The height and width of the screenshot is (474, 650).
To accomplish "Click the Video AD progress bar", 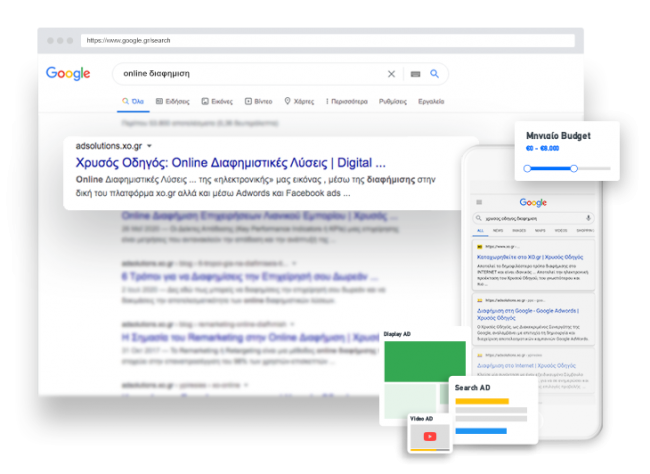I will [x=430, y=450].
